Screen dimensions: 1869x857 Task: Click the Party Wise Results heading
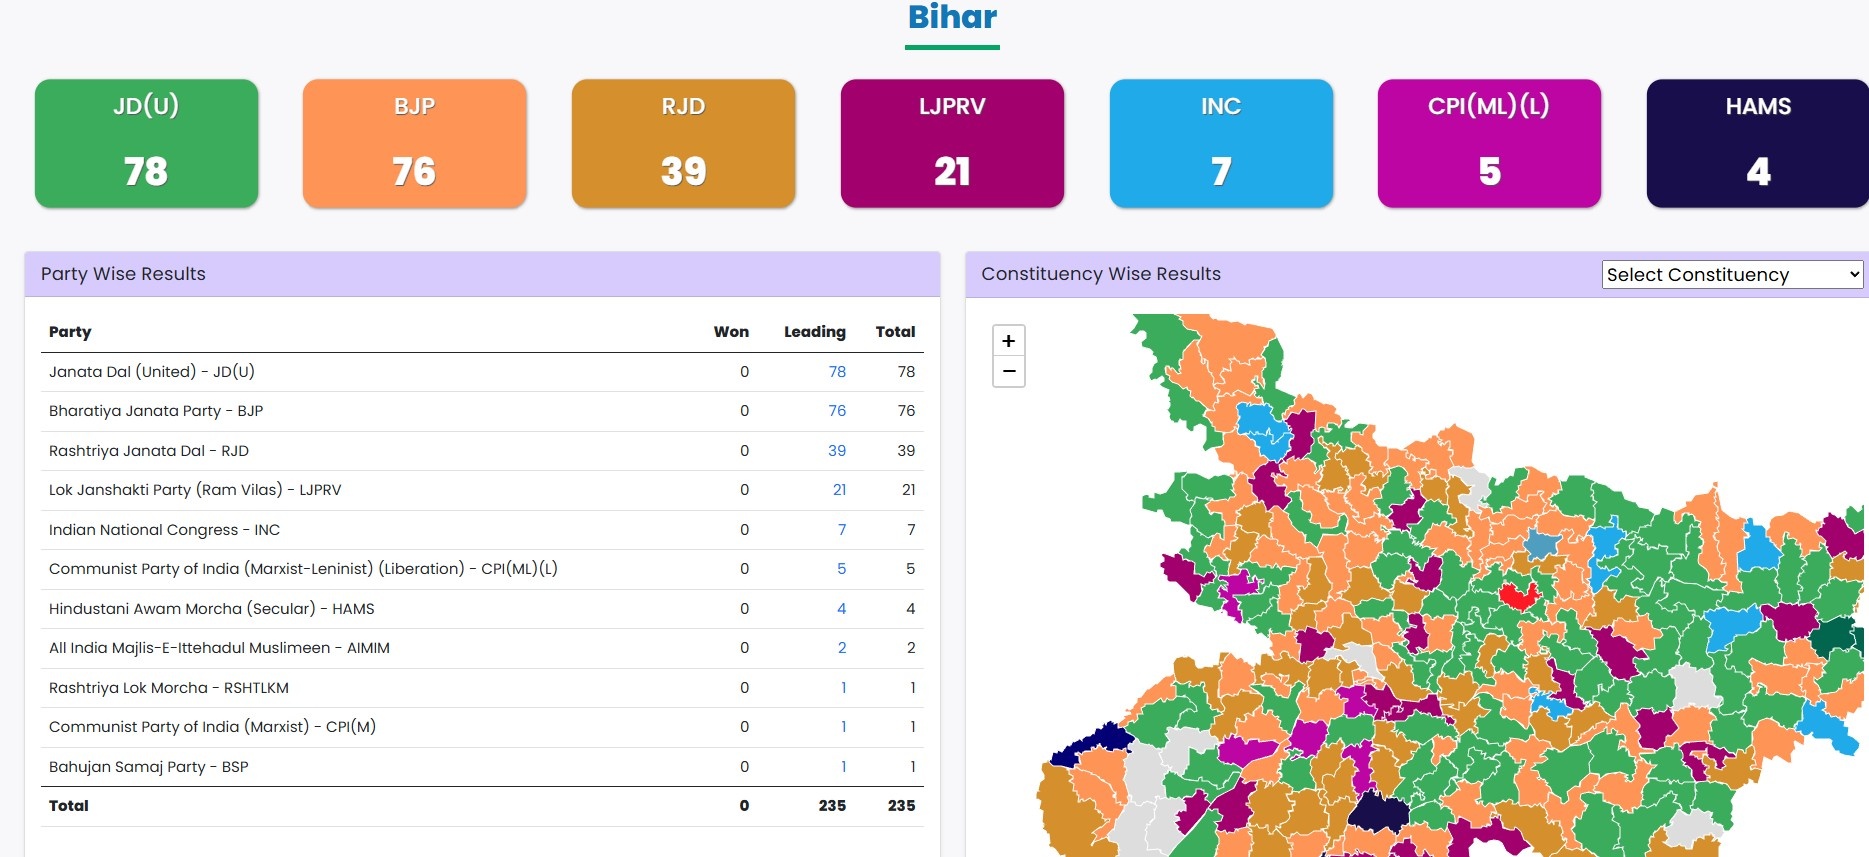pos(123,274)
